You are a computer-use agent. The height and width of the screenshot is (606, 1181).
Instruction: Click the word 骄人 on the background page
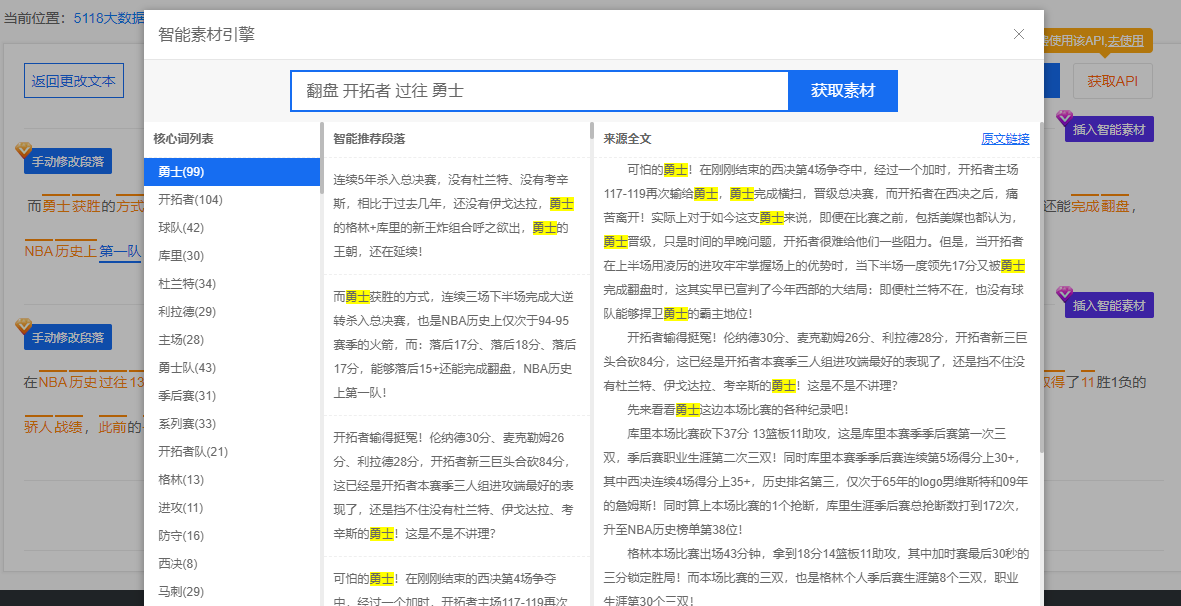(x=38, y=427)
